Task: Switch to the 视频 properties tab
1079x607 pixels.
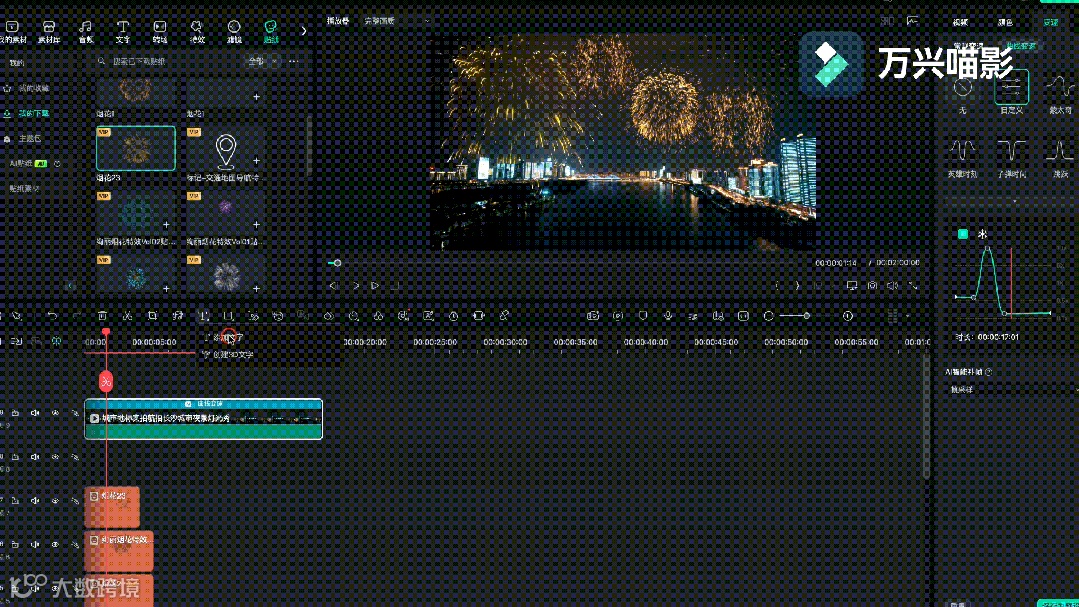Action: point(960,23)
